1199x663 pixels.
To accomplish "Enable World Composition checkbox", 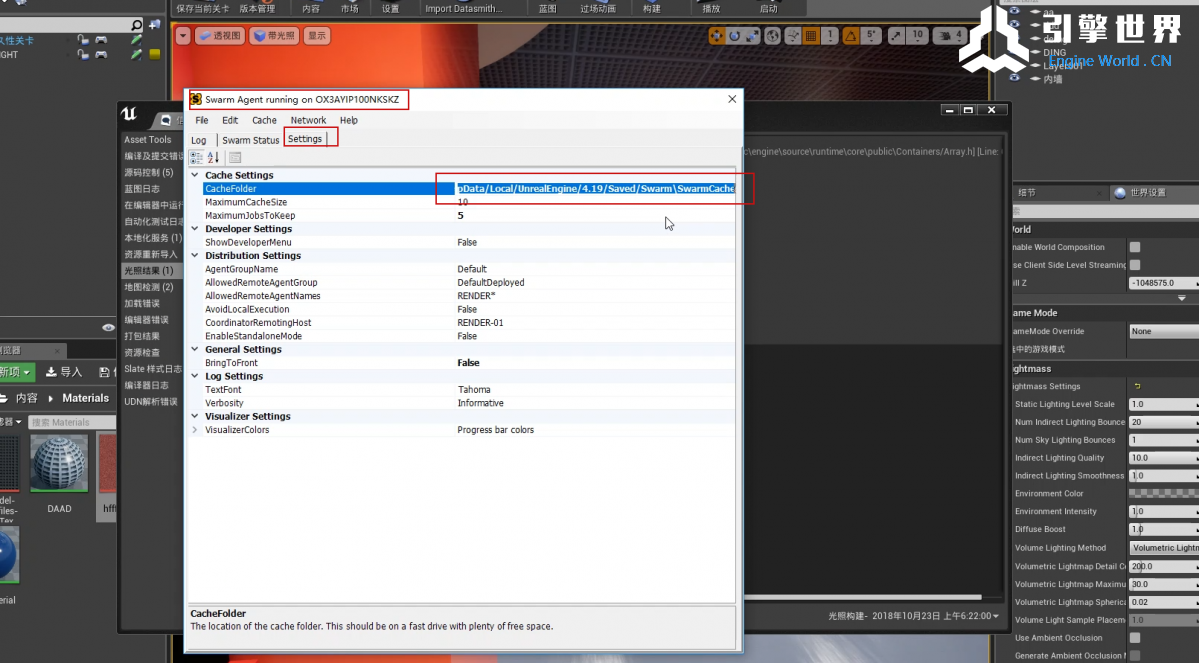I will click(x=1135, y=247).
